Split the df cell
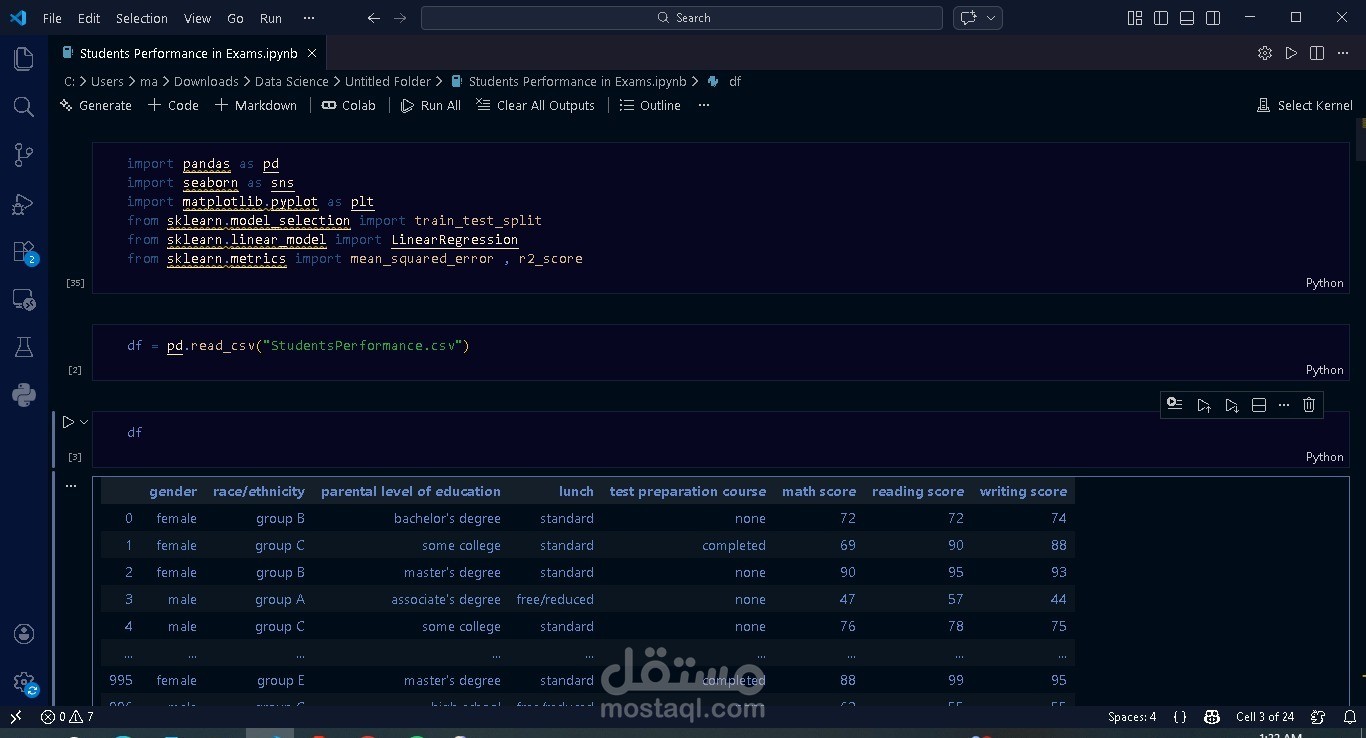1366x738 pixels. [x=1259, y=405]
